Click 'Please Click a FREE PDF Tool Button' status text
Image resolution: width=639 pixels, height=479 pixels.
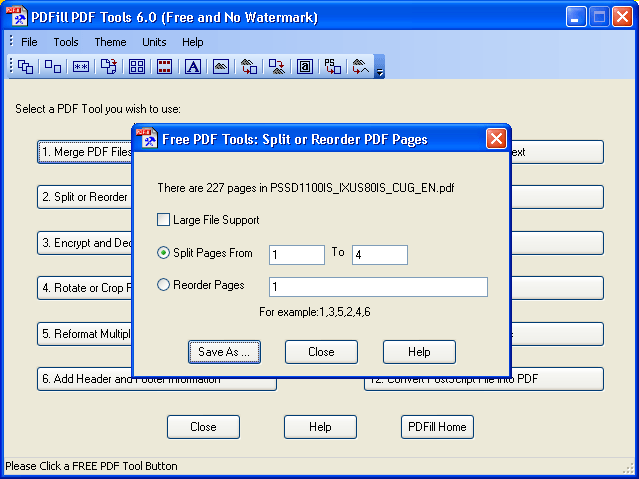tap(91, 466)
